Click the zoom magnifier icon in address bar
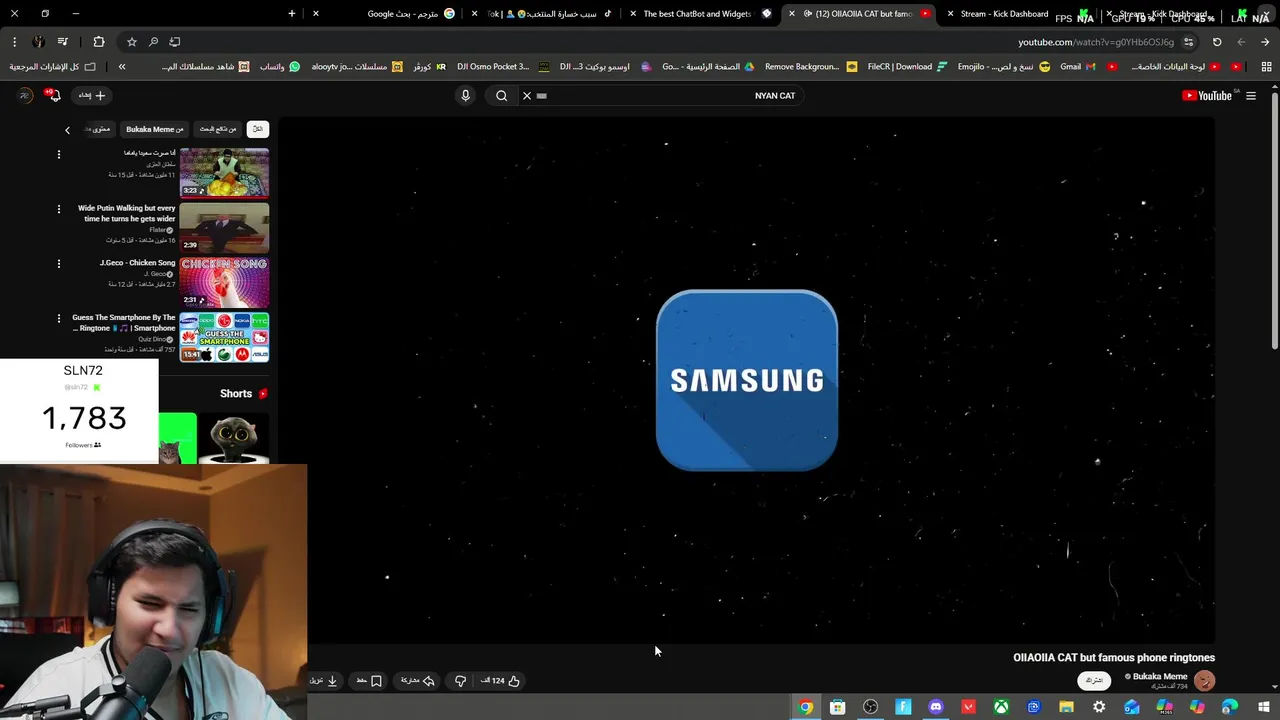1280x720 pixels. [x=153, y=42]
